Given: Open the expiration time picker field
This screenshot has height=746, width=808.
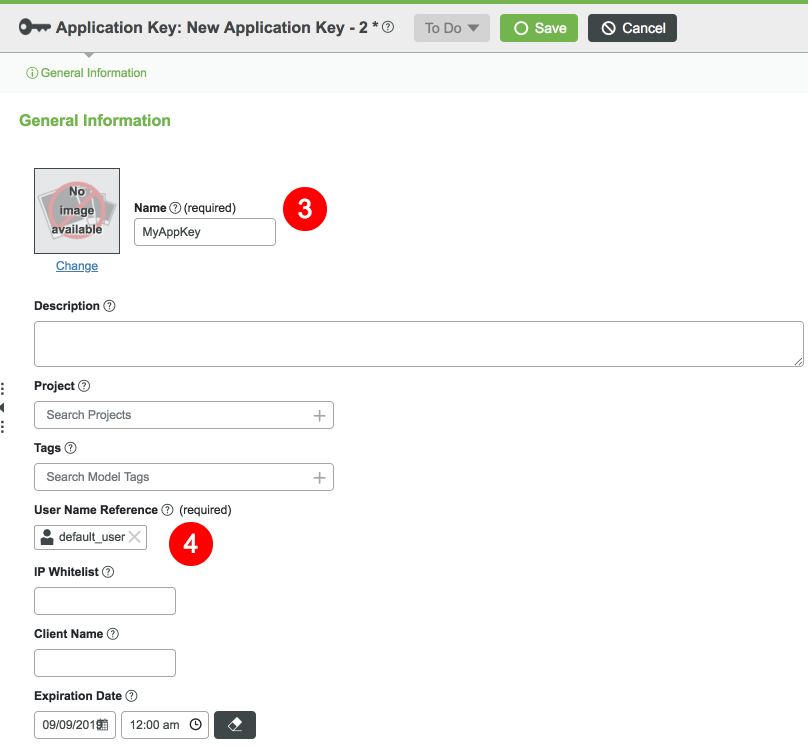Looking at the screenshot, I should tap(164, 725).
